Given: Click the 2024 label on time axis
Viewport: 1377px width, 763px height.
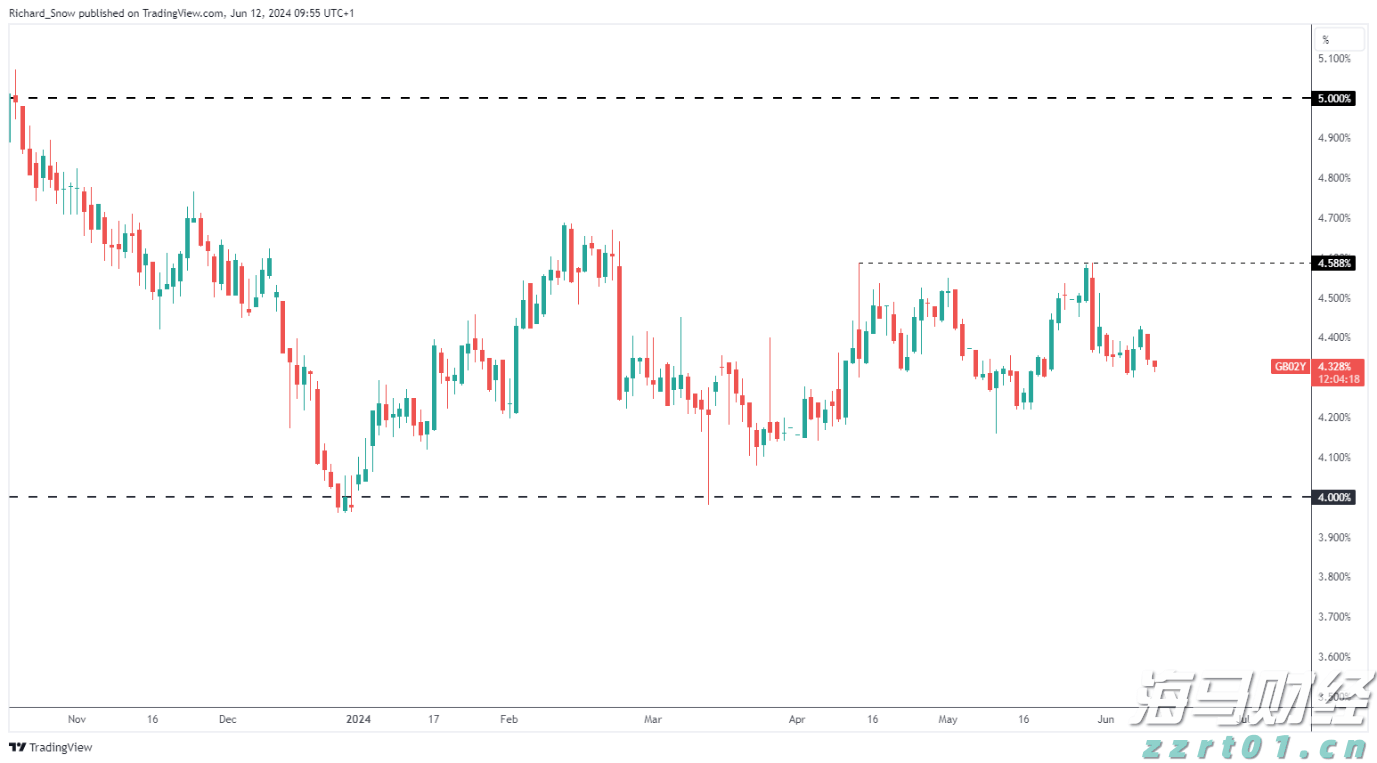Looking at the screenshot, I should (x=358, y=719).
